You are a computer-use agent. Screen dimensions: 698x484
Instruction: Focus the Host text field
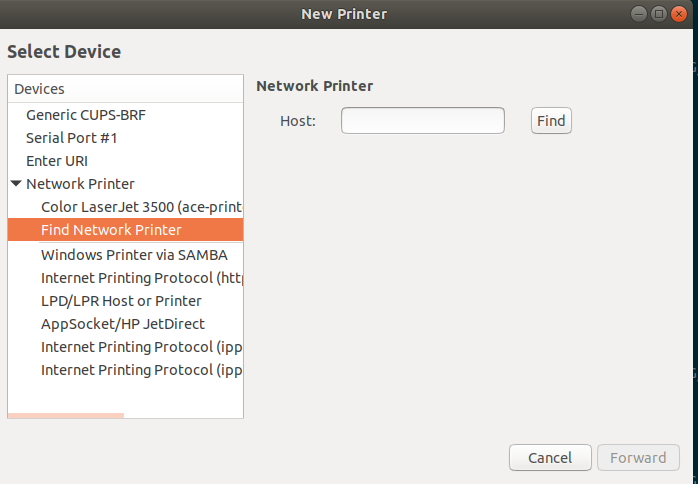click(422, 121)
